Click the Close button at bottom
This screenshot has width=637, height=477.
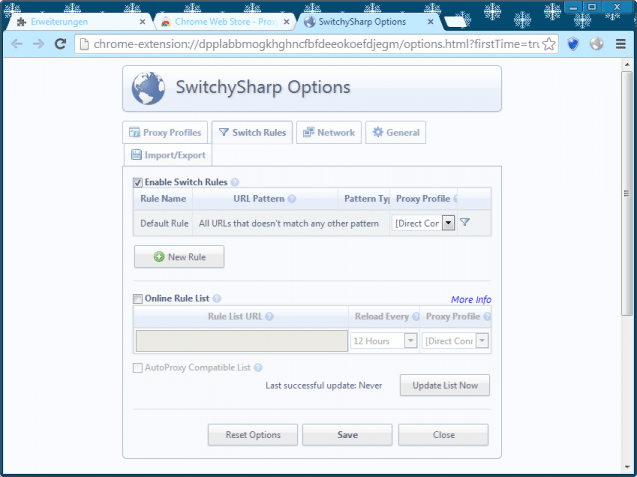[x=443, y=435]
